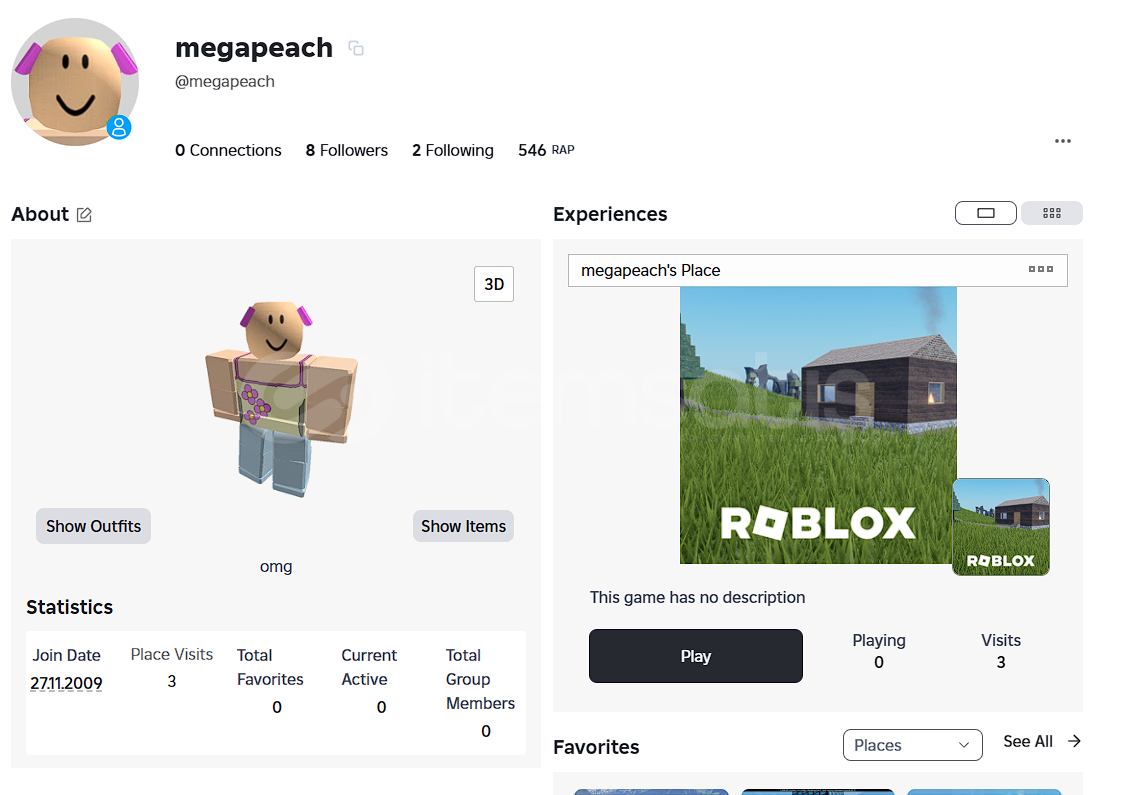The height and width of the screenshot is (795, 1137).
Task: Start the game with the Play button
Action: point(695,656)
